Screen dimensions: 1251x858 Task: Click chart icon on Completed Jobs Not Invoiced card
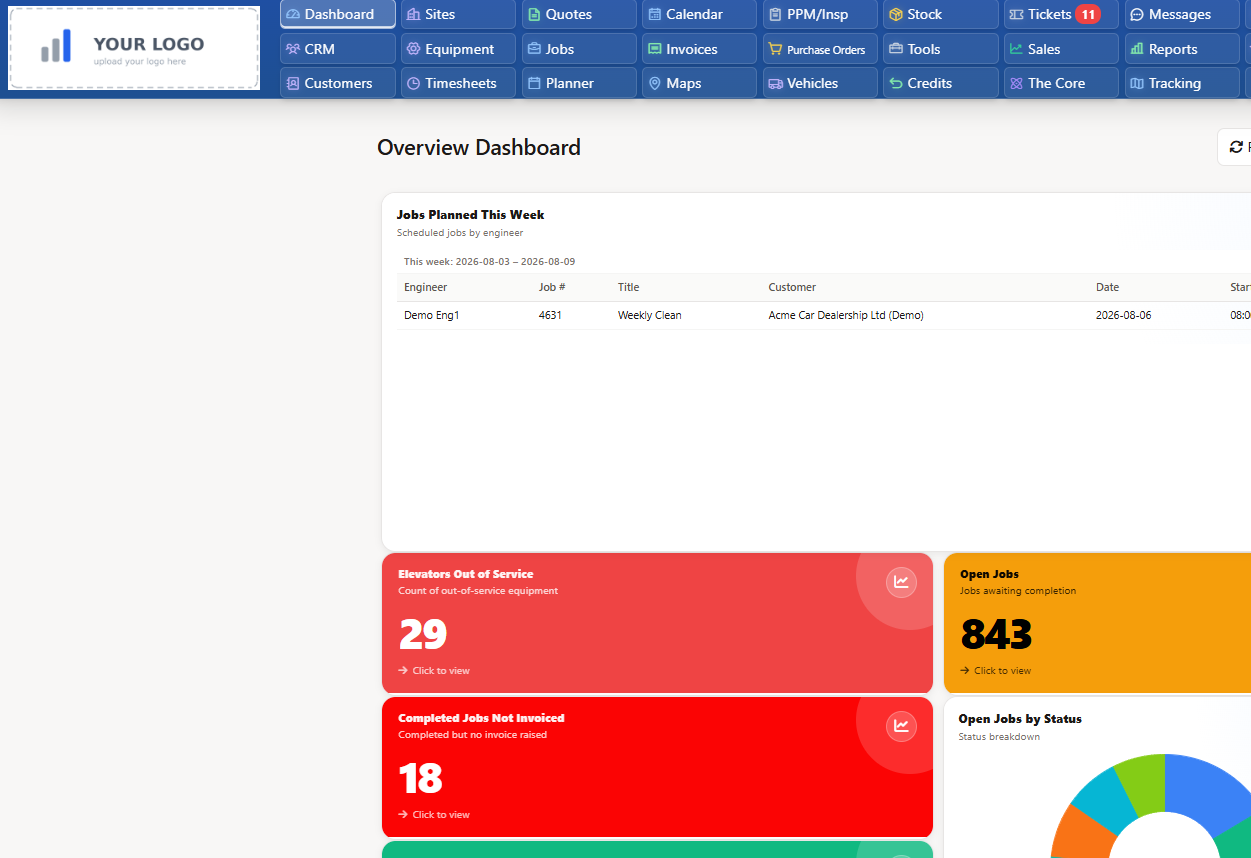pos(901,726)
